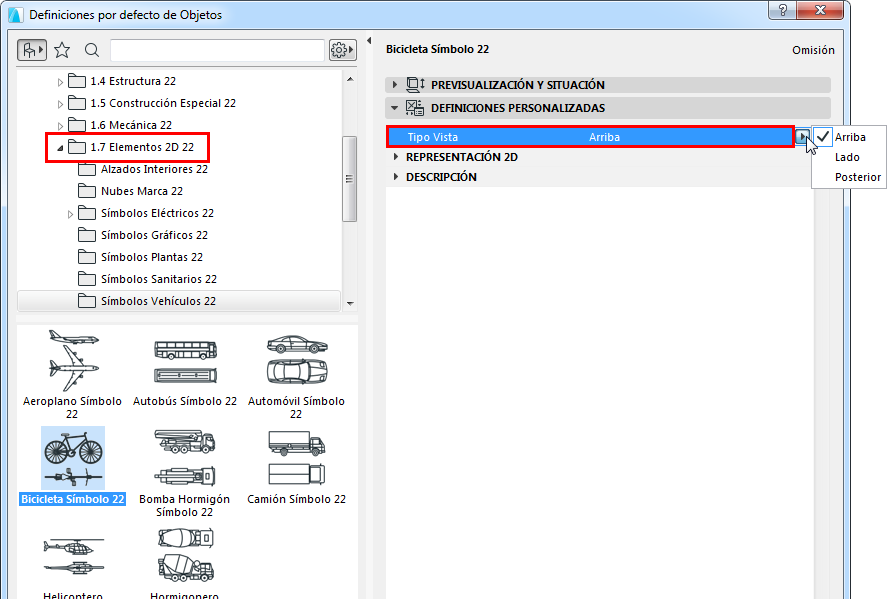Toggle the folder view mode button
The image size is (887, 599).
tap(32, 50)
